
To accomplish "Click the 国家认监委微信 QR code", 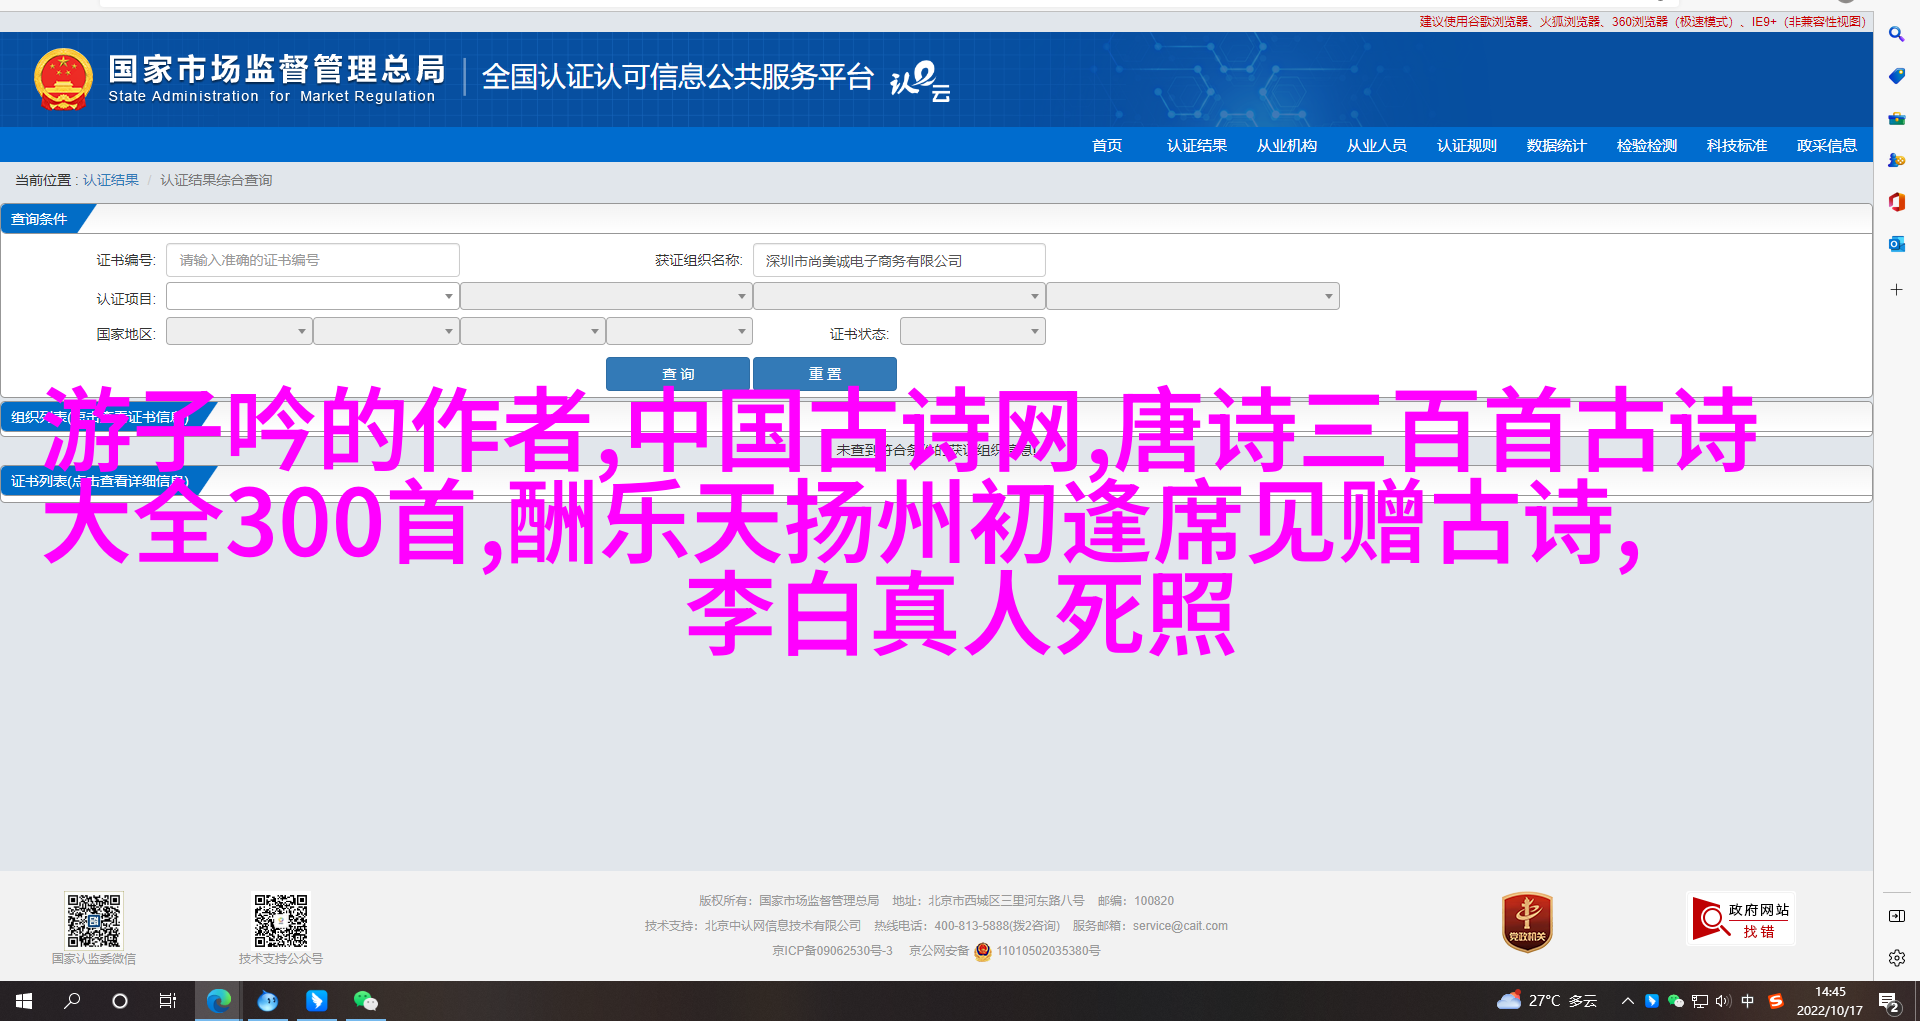I will point(94,920).
